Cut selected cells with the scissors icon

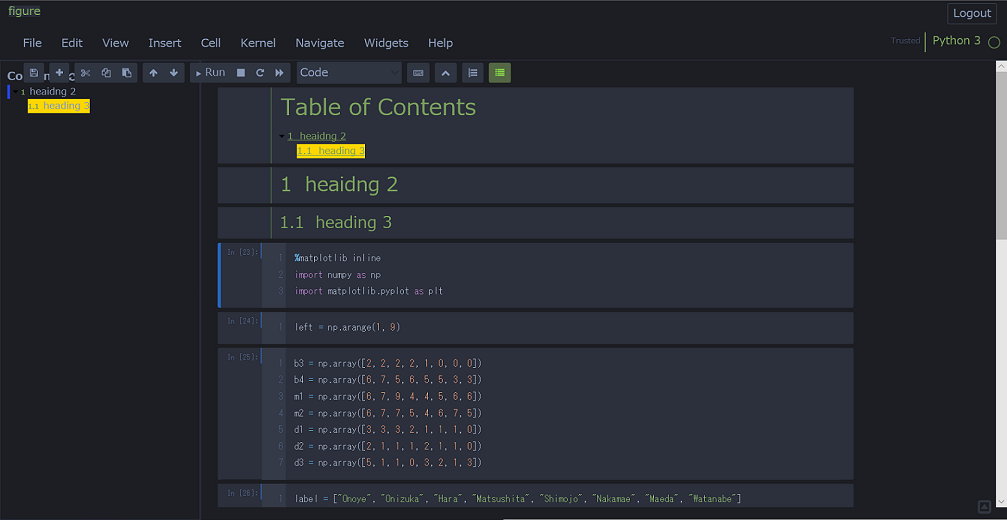pyautogui.click(x=85, y=73)
